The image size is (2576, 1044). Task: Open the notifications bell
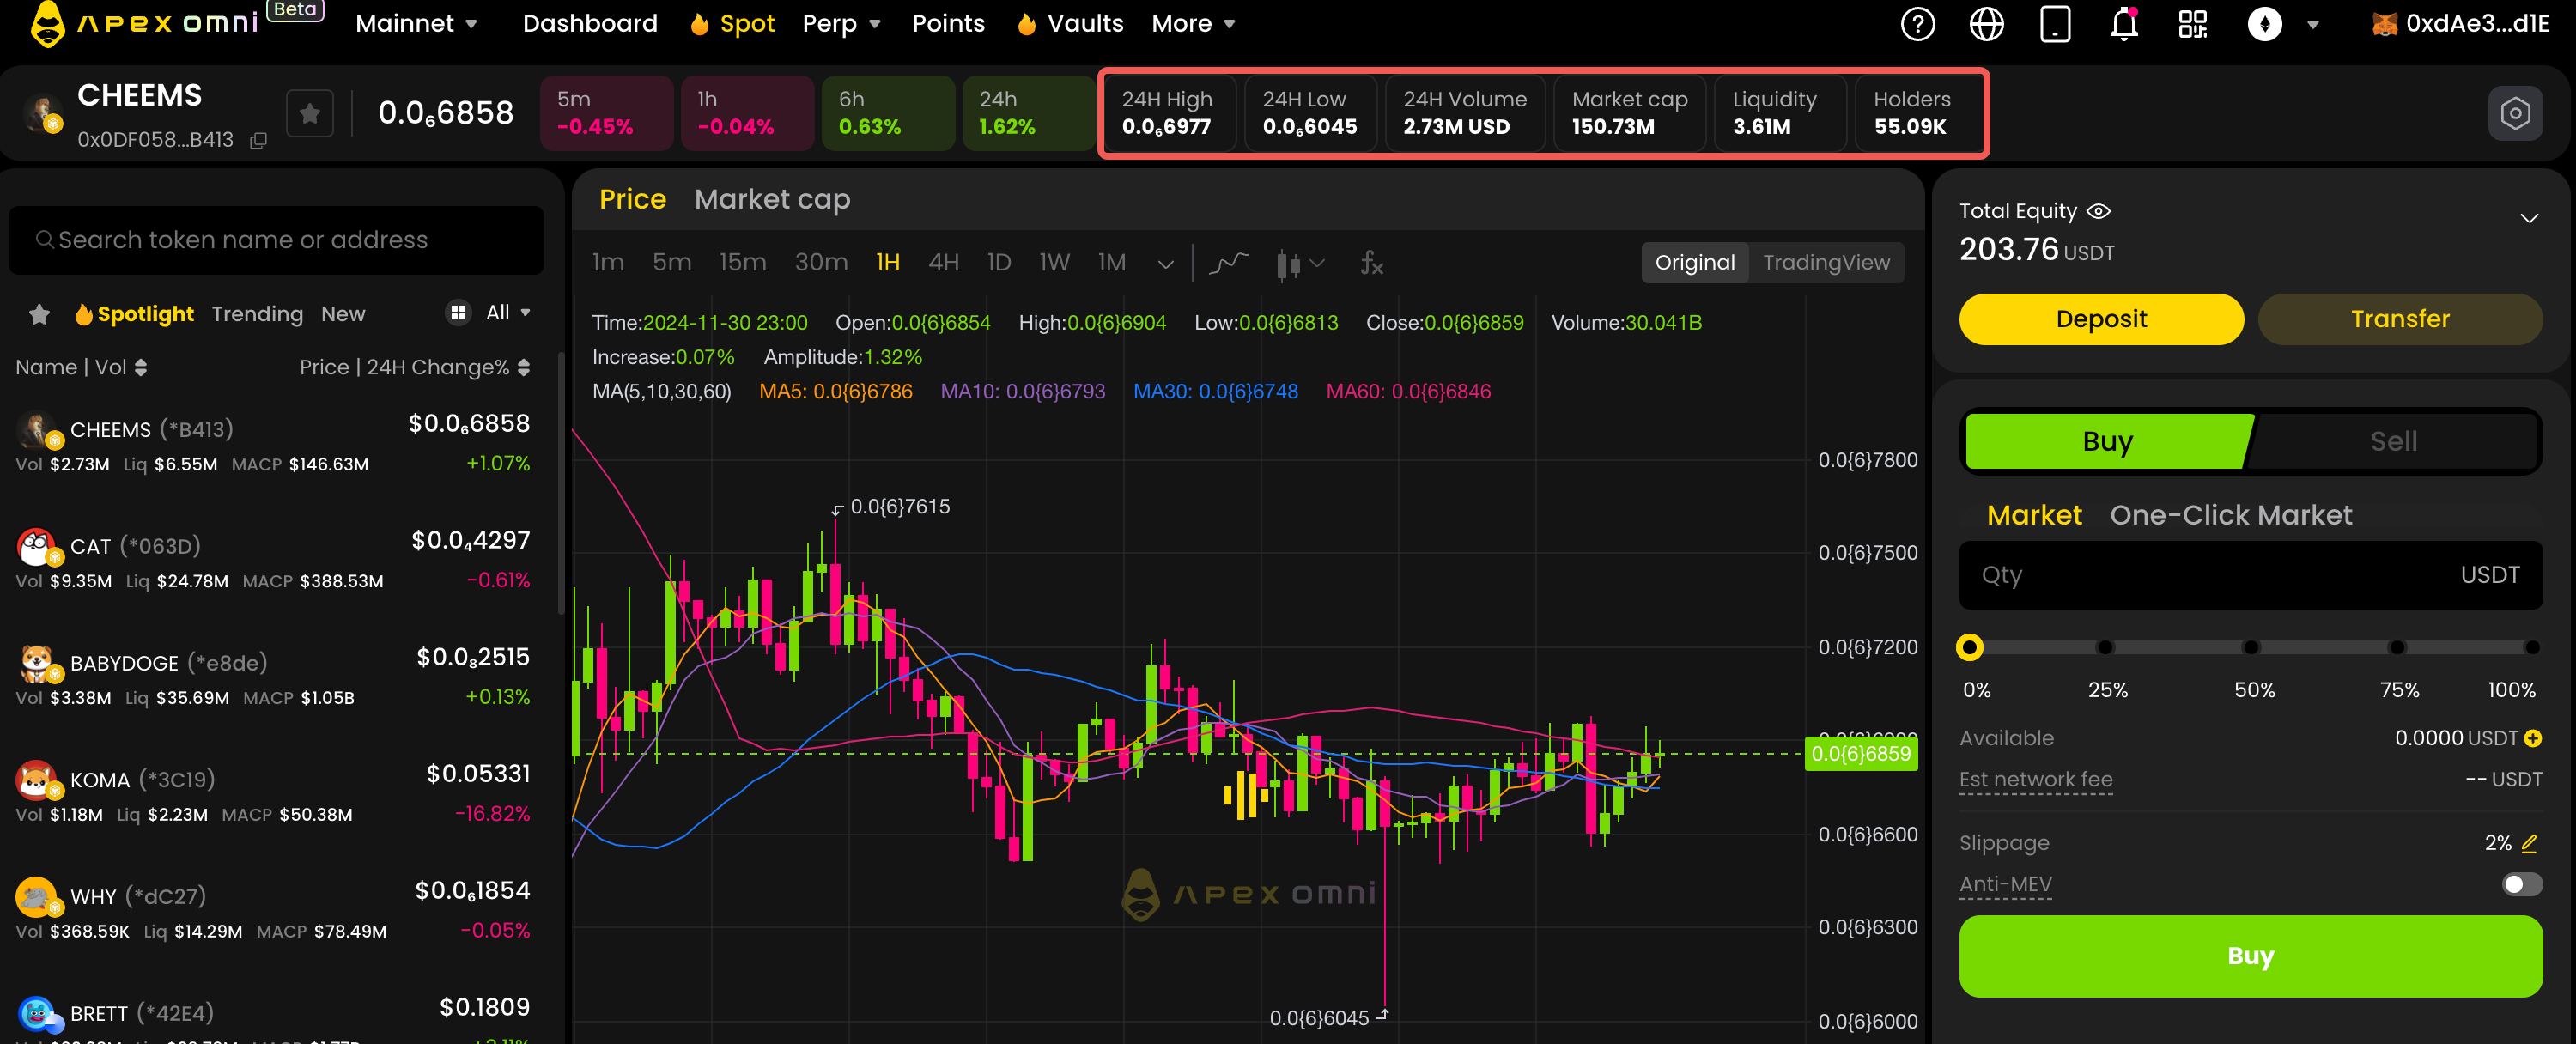click(2124, 24)
